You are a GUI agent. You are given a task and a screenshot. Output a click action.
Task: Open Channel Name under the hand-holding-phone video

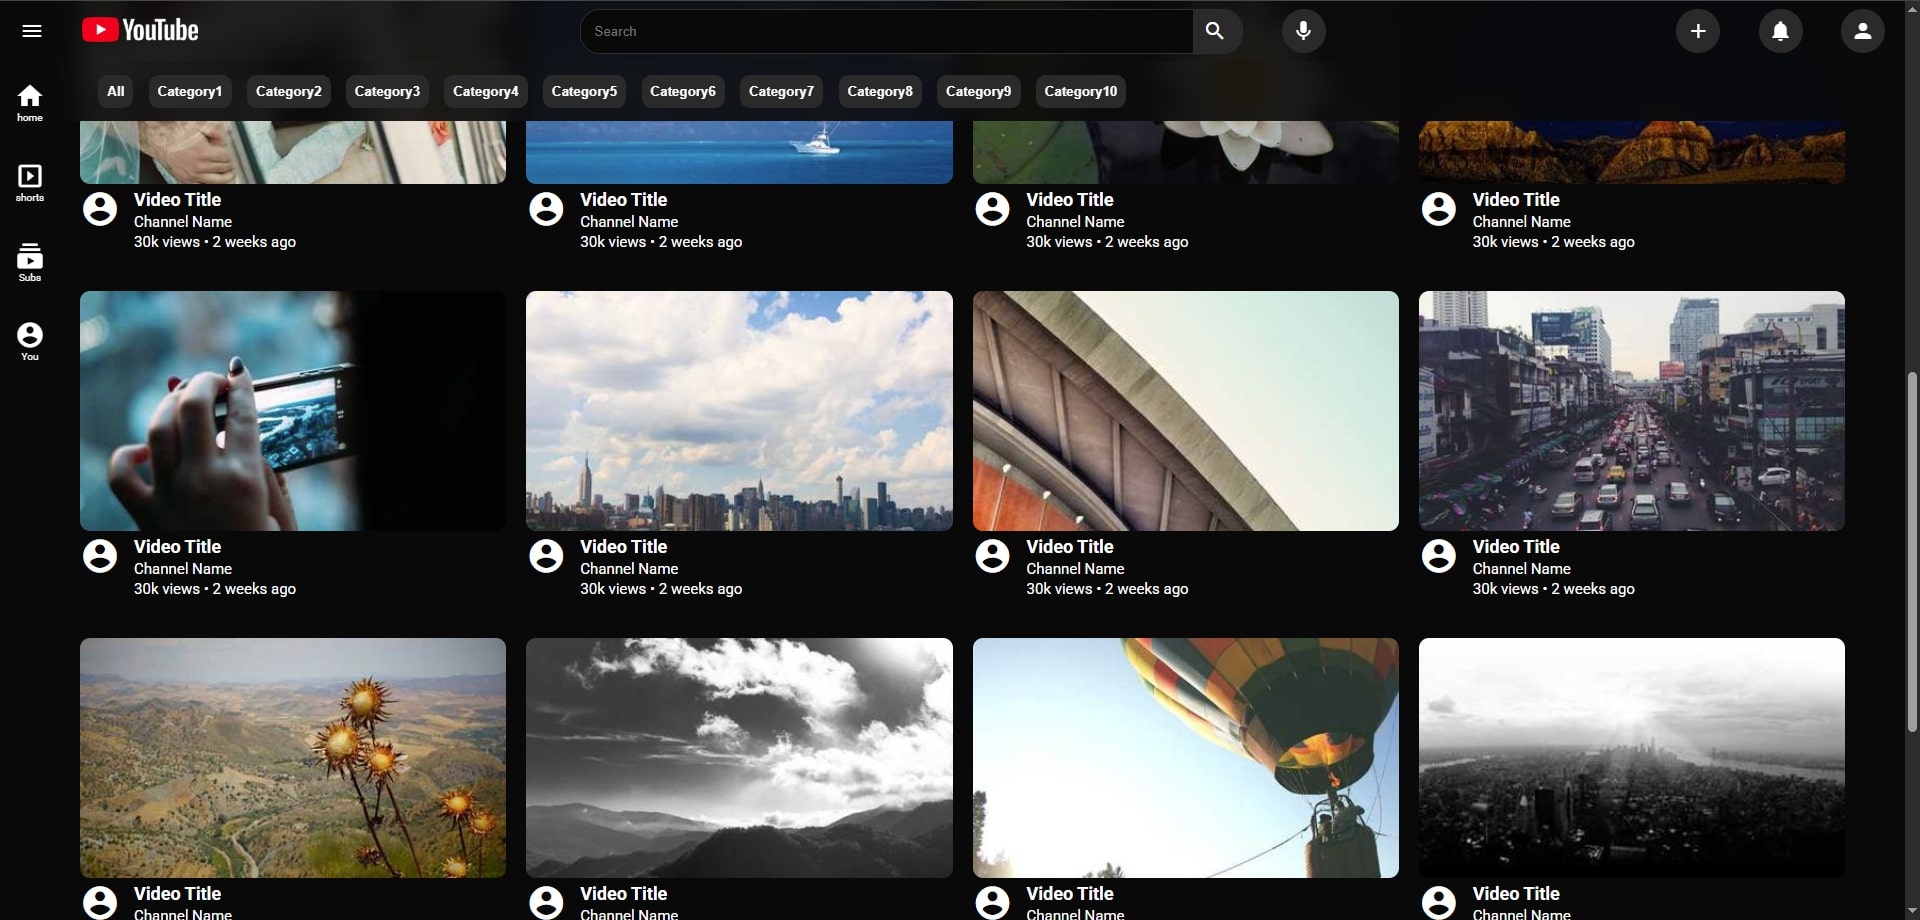pyautogui.click(x=183, y=569)
